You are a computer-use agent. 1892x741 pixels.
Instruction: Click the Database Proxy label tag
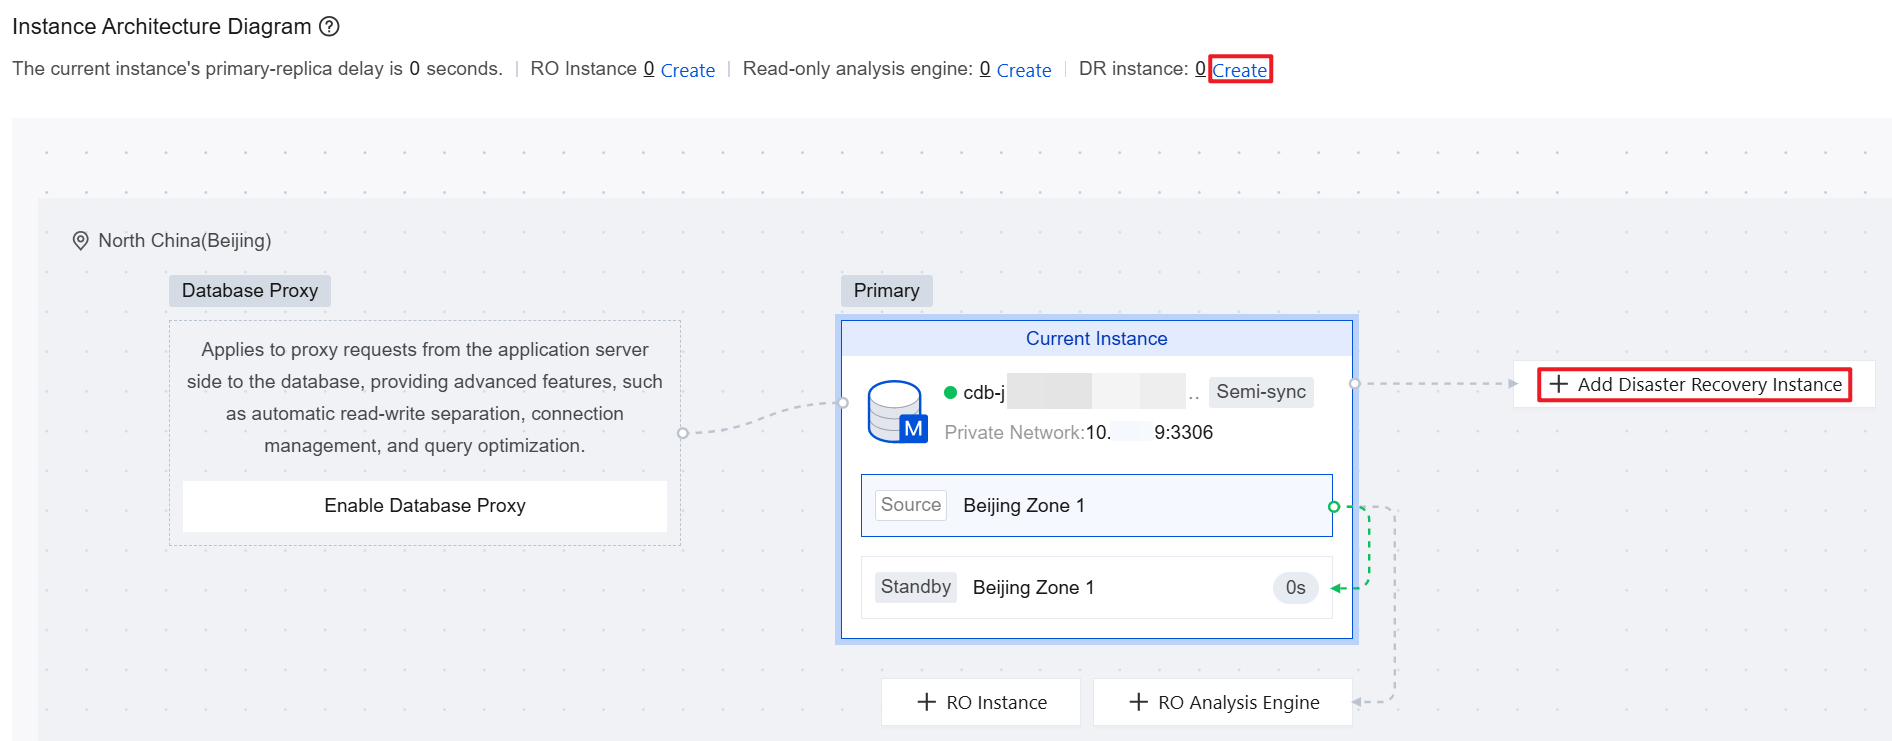(250, 291)
